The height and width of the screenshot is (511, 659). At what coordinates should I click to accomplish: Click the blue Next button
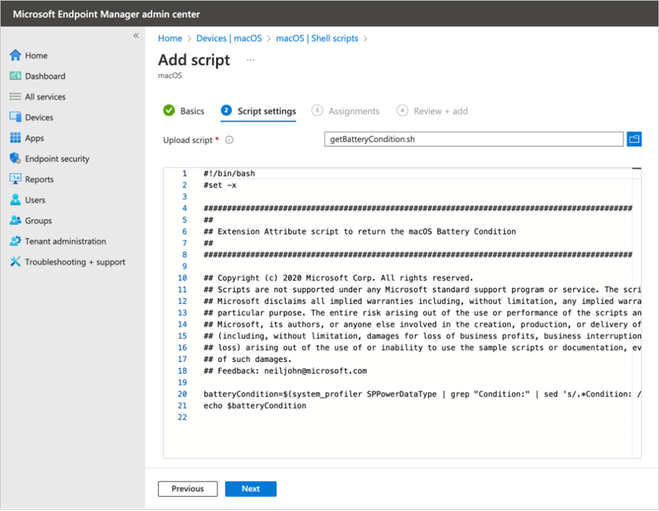[250, 488]
